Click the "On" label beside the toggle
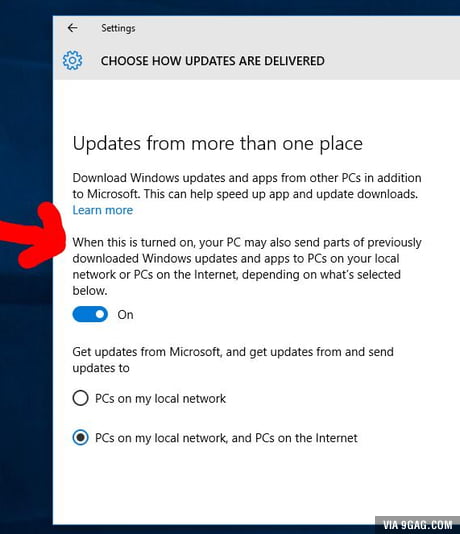The width and height of the screenshot is (460, 534). point(125,315)
